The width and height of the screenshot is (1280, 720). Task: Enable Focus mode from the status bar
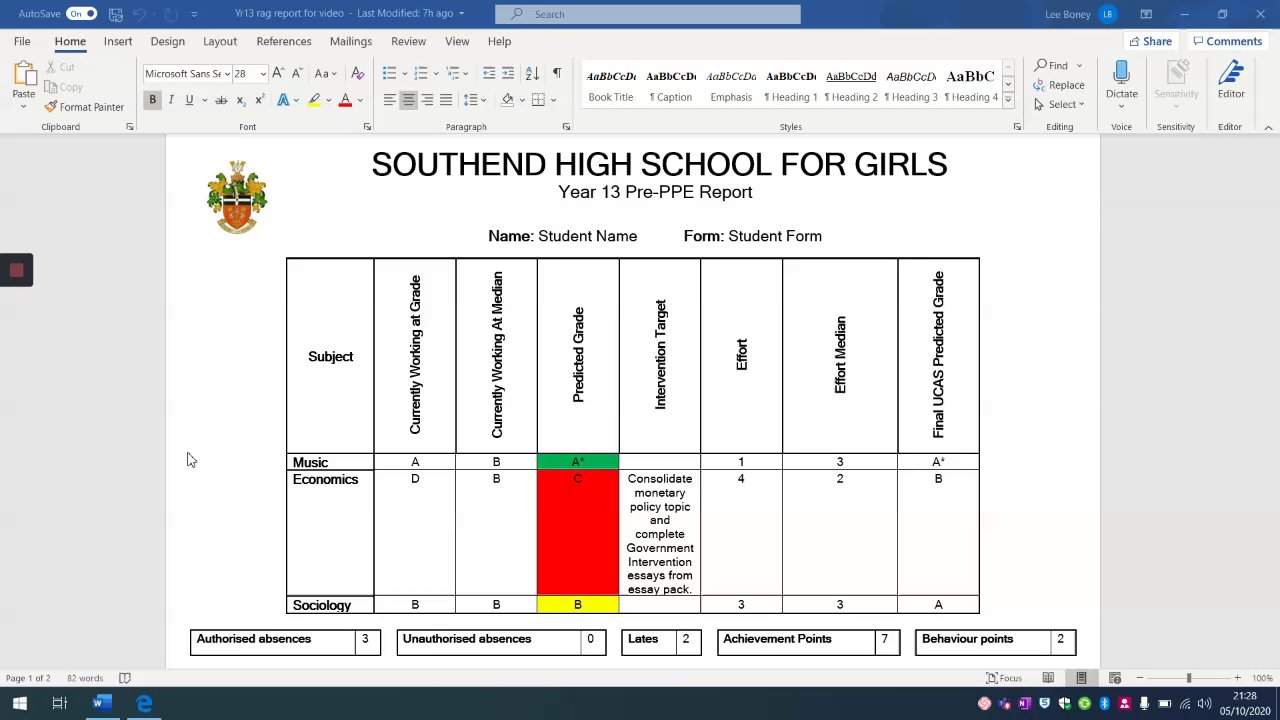click(1005, 678)
